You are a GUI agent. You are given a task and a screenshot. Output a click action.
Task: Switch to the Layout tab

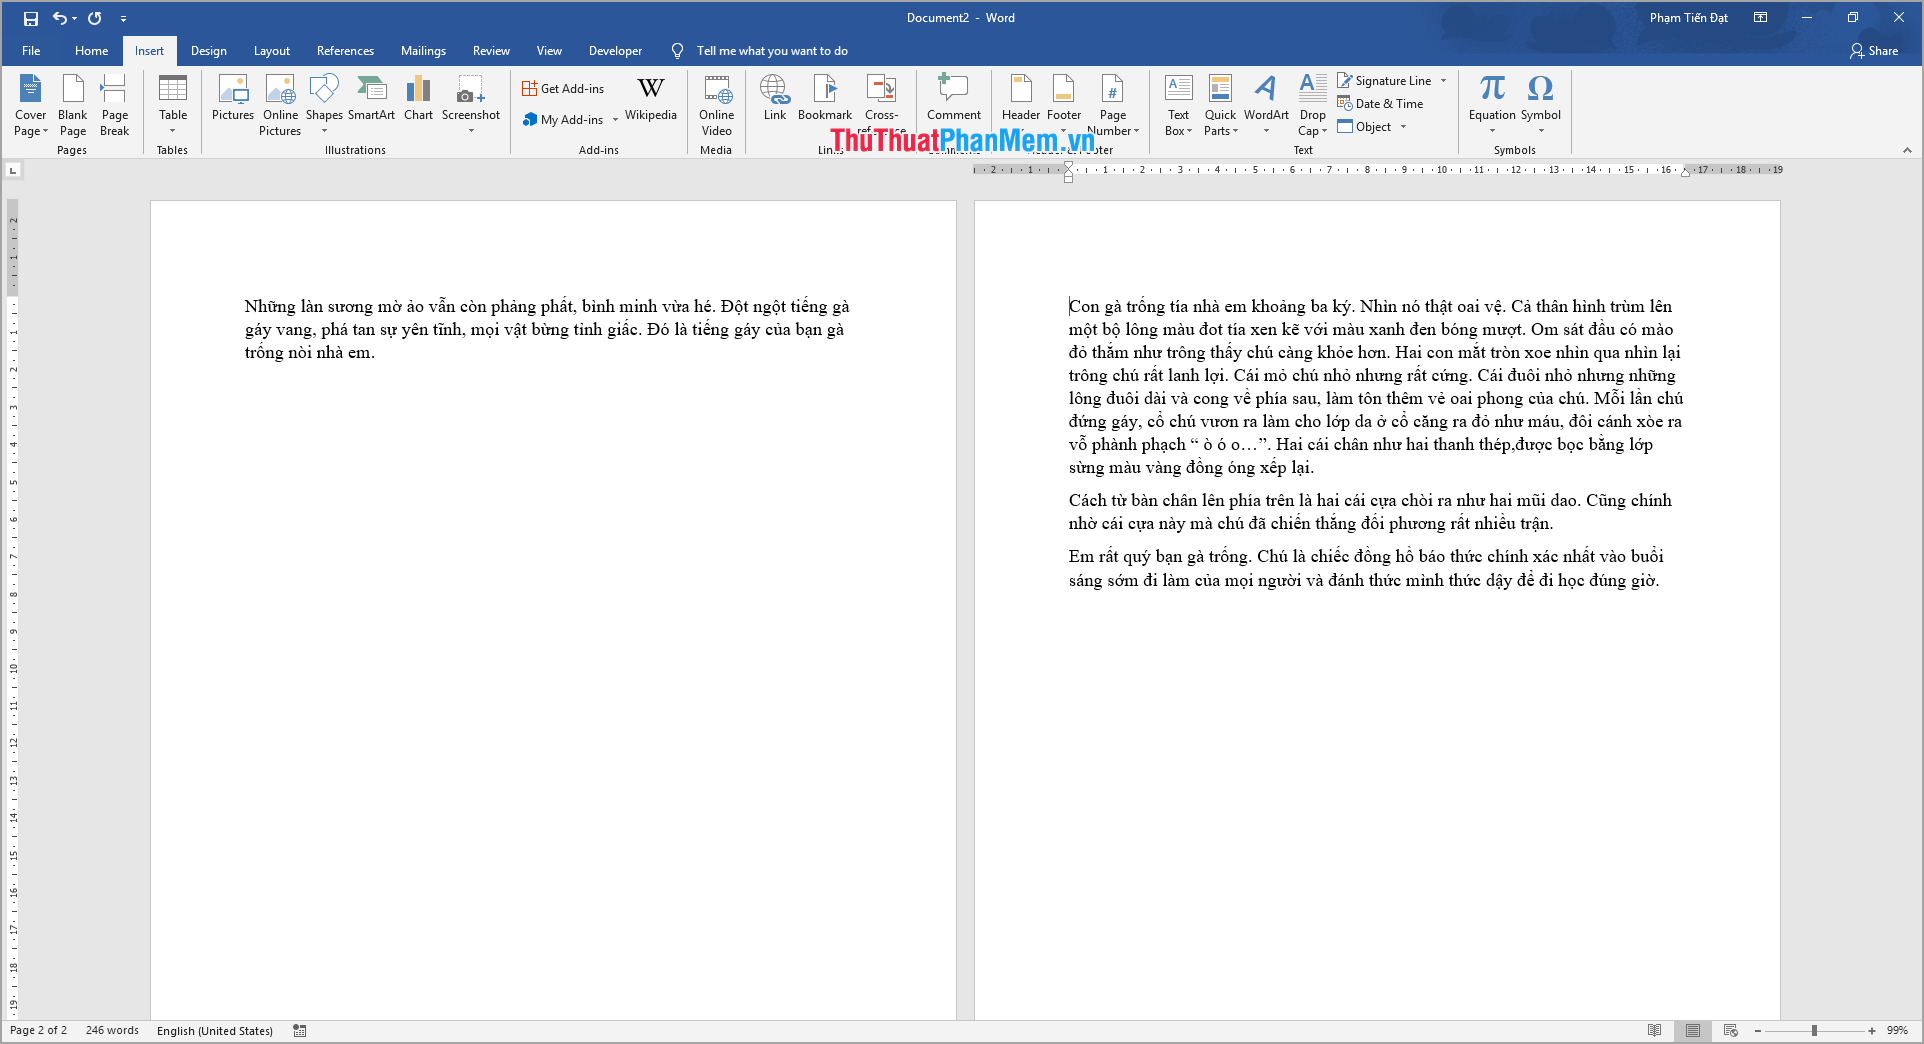271,51
